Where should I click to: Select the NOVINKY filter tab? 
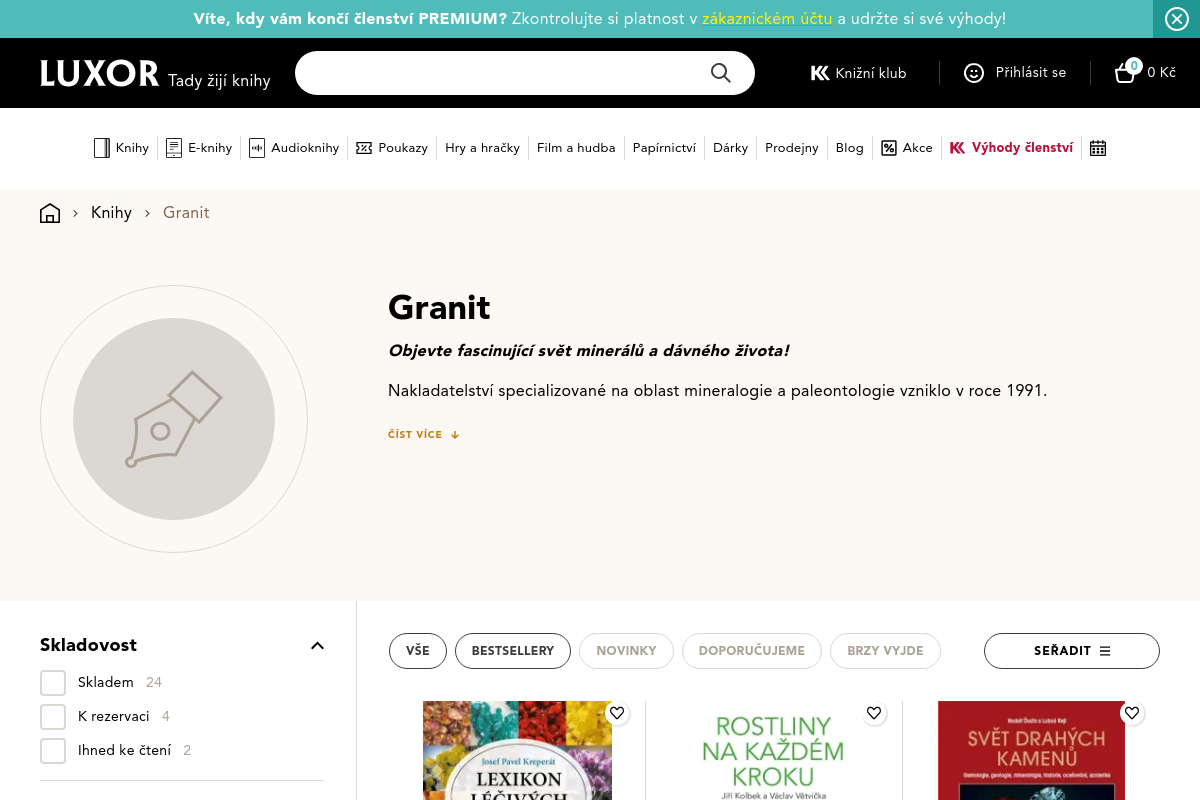pyautogui.click(x=626, y=651)
